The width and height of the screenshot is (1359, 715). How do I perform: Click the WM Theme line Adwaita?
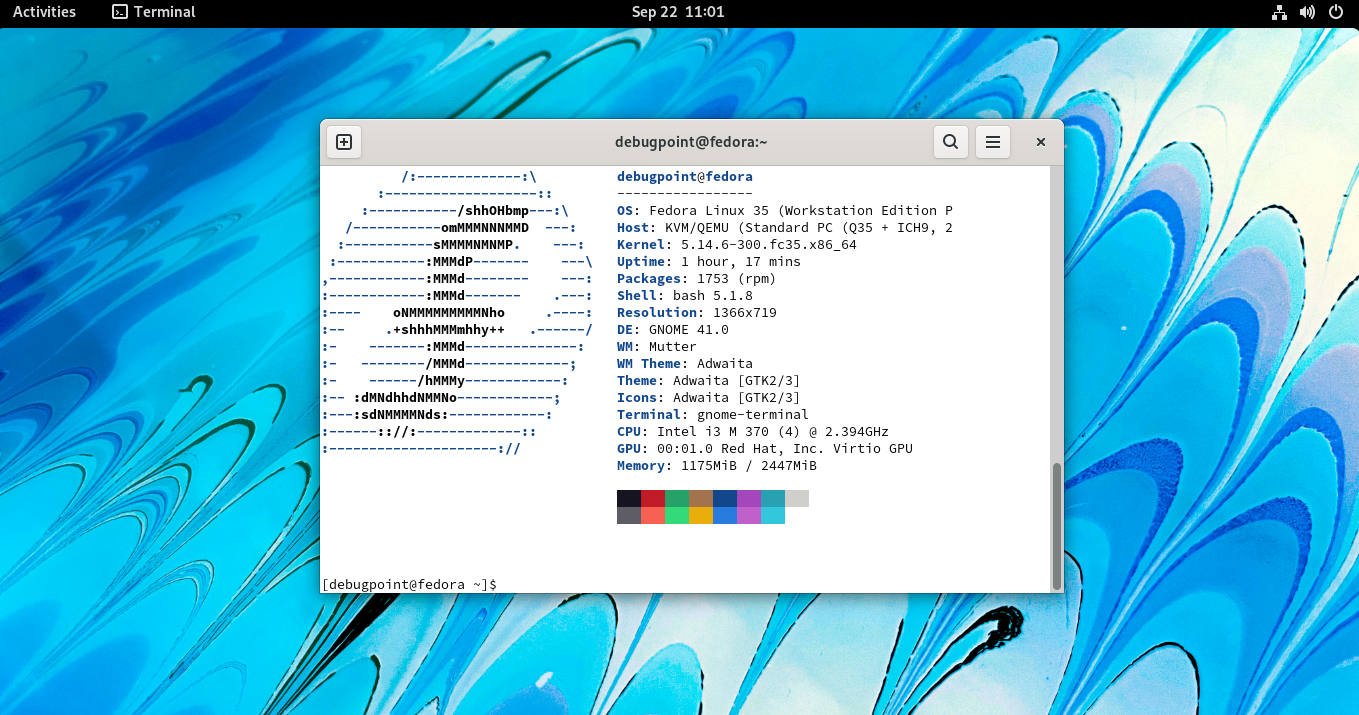(x=685, y=364)
